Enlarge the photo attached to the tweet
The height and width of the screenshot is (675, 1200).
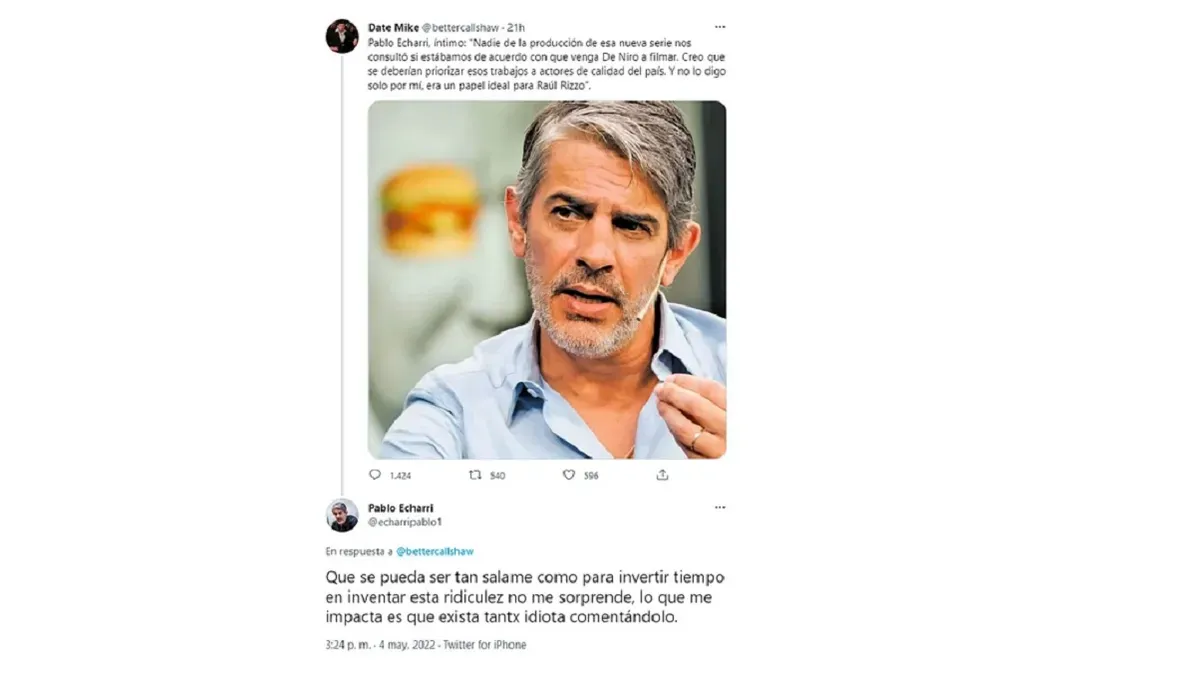pos(547,280)
